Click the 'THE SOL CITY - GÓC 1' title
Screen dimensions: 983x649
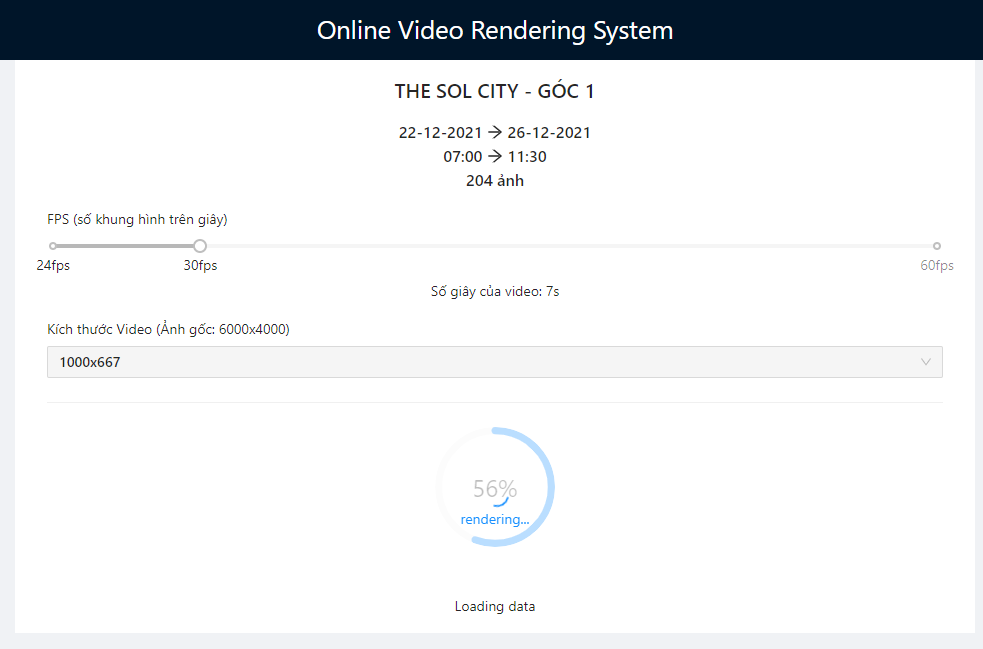(495, 91)
